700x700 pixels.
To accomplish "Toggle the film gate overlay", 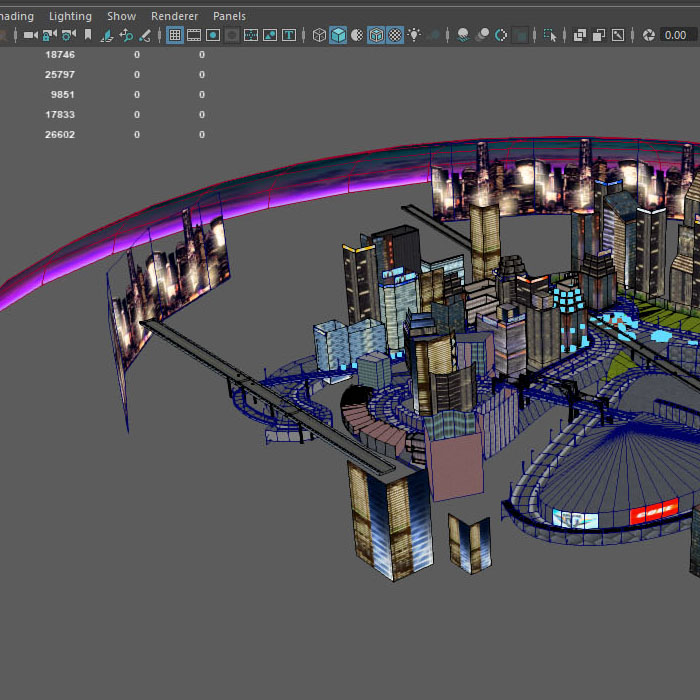I will pyautogui.click(x=194, y=35).
